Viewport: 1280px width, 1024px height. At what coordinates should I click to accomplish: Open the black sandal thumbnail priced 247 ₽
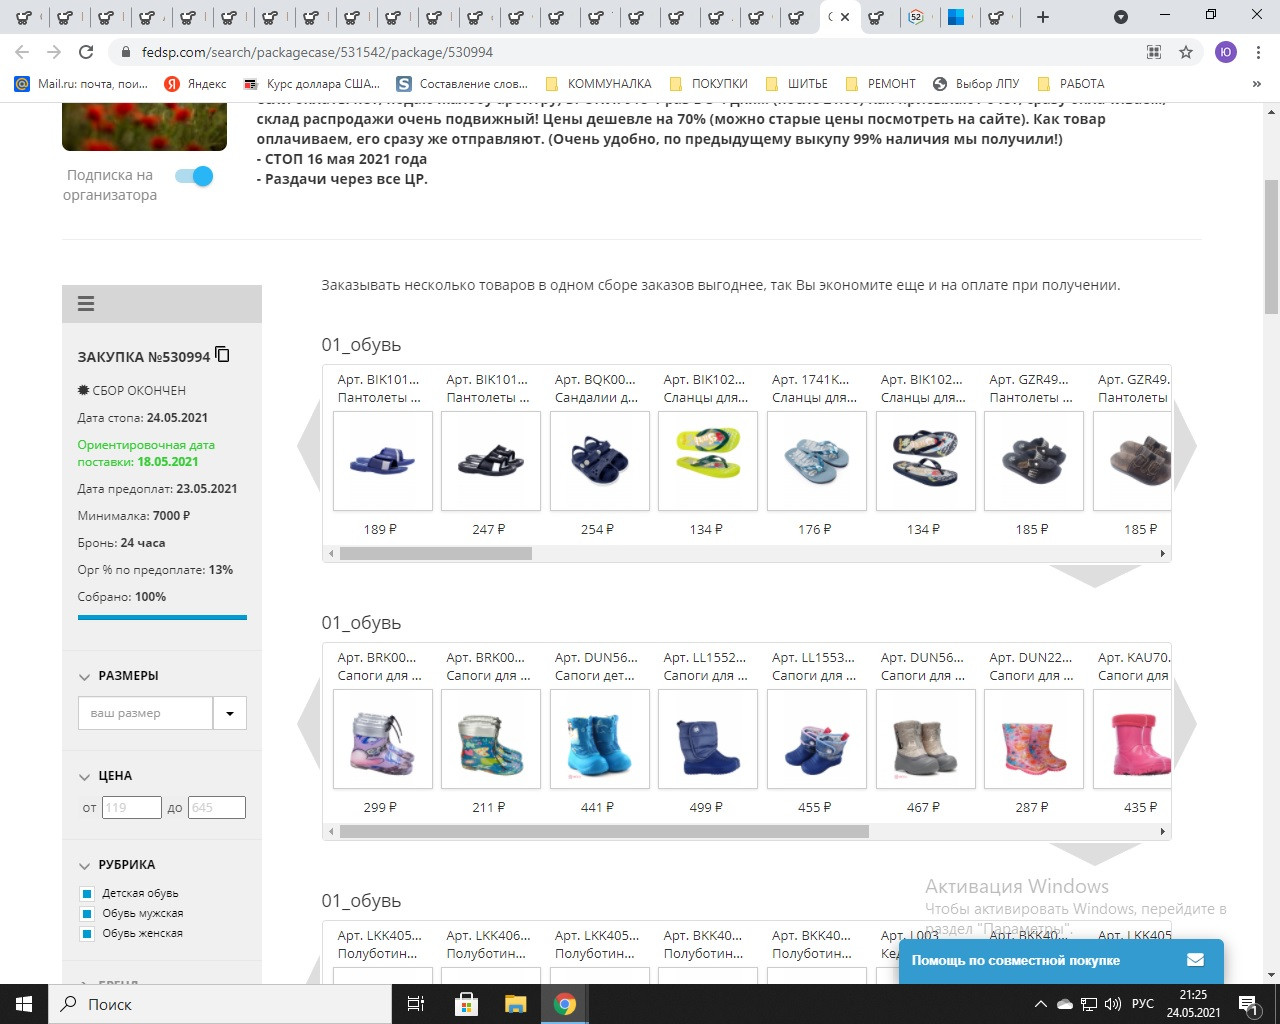click(x=490, y=461)
